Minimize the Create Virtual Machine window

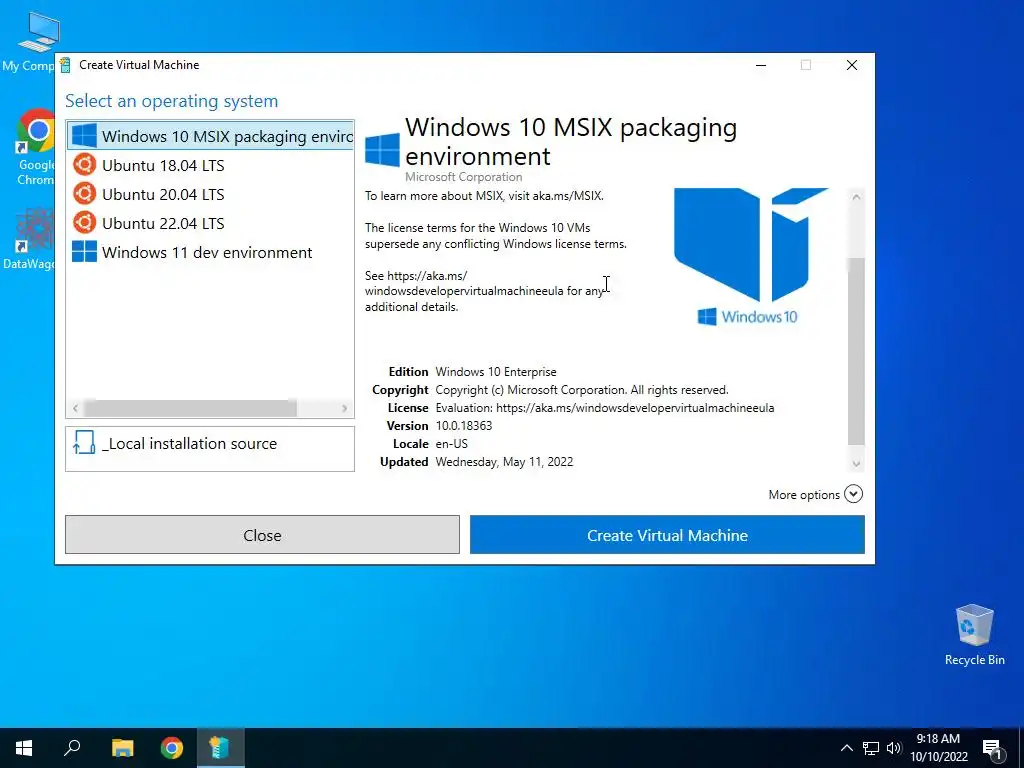(x=761, y=65)
